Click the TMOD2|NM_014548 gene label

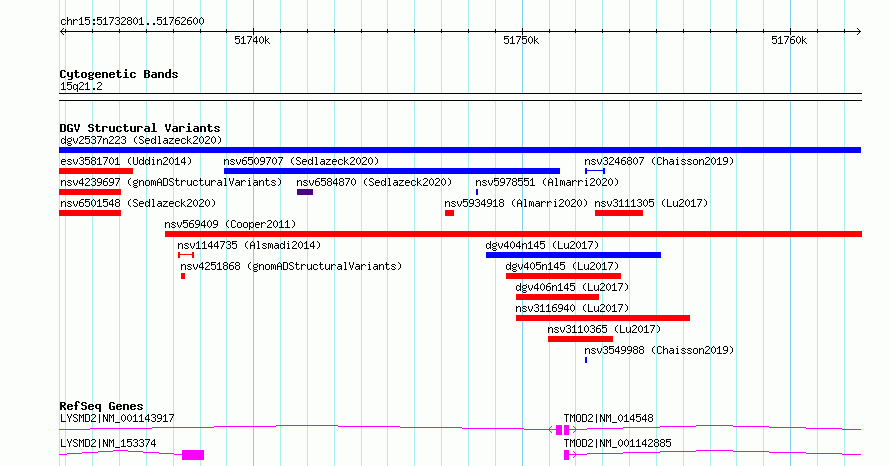point(608,418)
